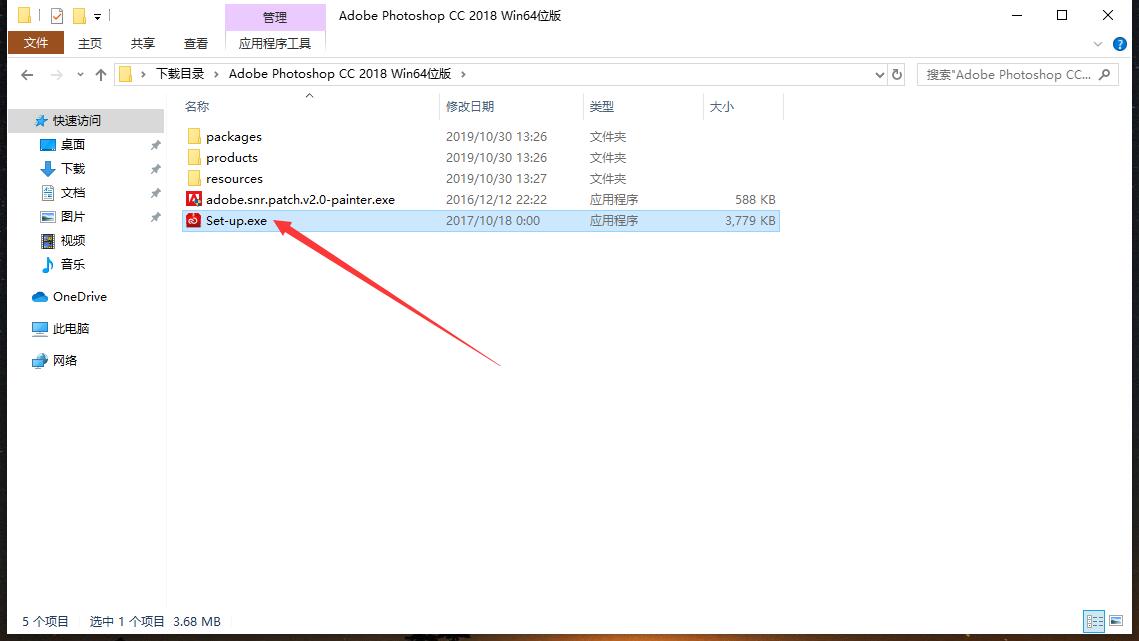Click the up-one-level arrow
The width and height of the screenshot is (1139, 641).
tap(101, 73)
